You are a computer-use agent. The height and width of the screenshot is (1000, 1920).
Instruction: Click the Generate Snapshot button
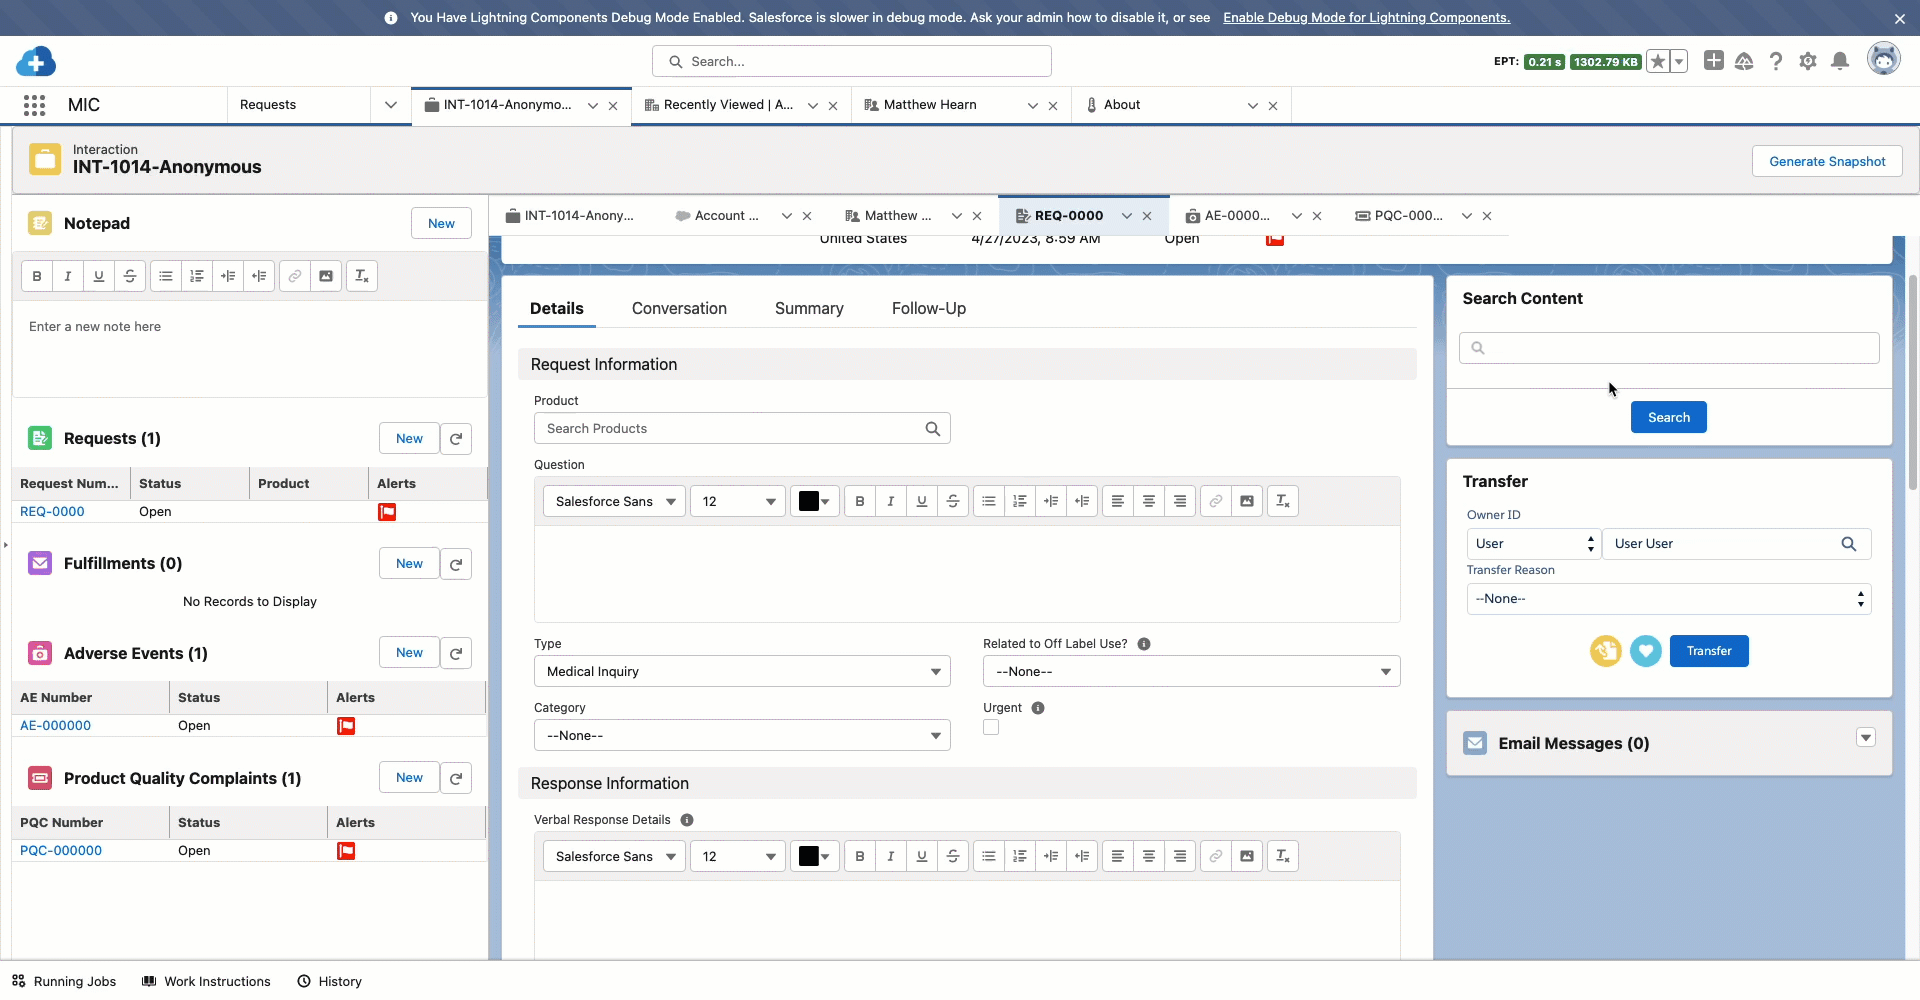[1826, 161]
